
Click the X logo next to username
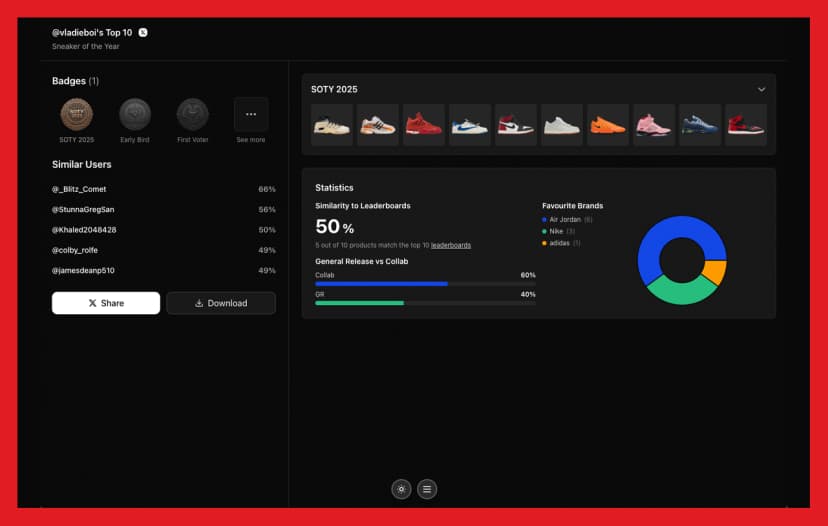(143, 32)
